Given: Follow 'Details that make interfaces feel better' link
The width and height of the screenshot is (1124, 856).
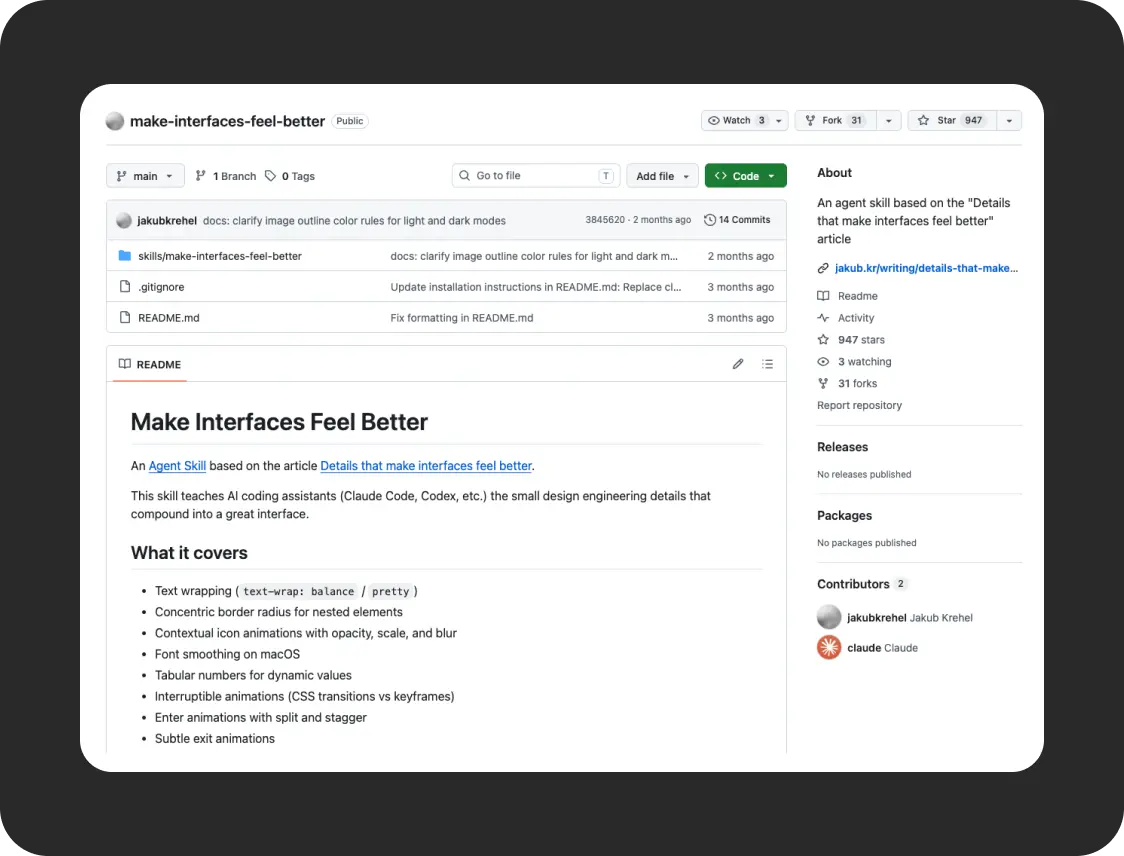Looking at the screenshot, I should click(x=426, y=465).
